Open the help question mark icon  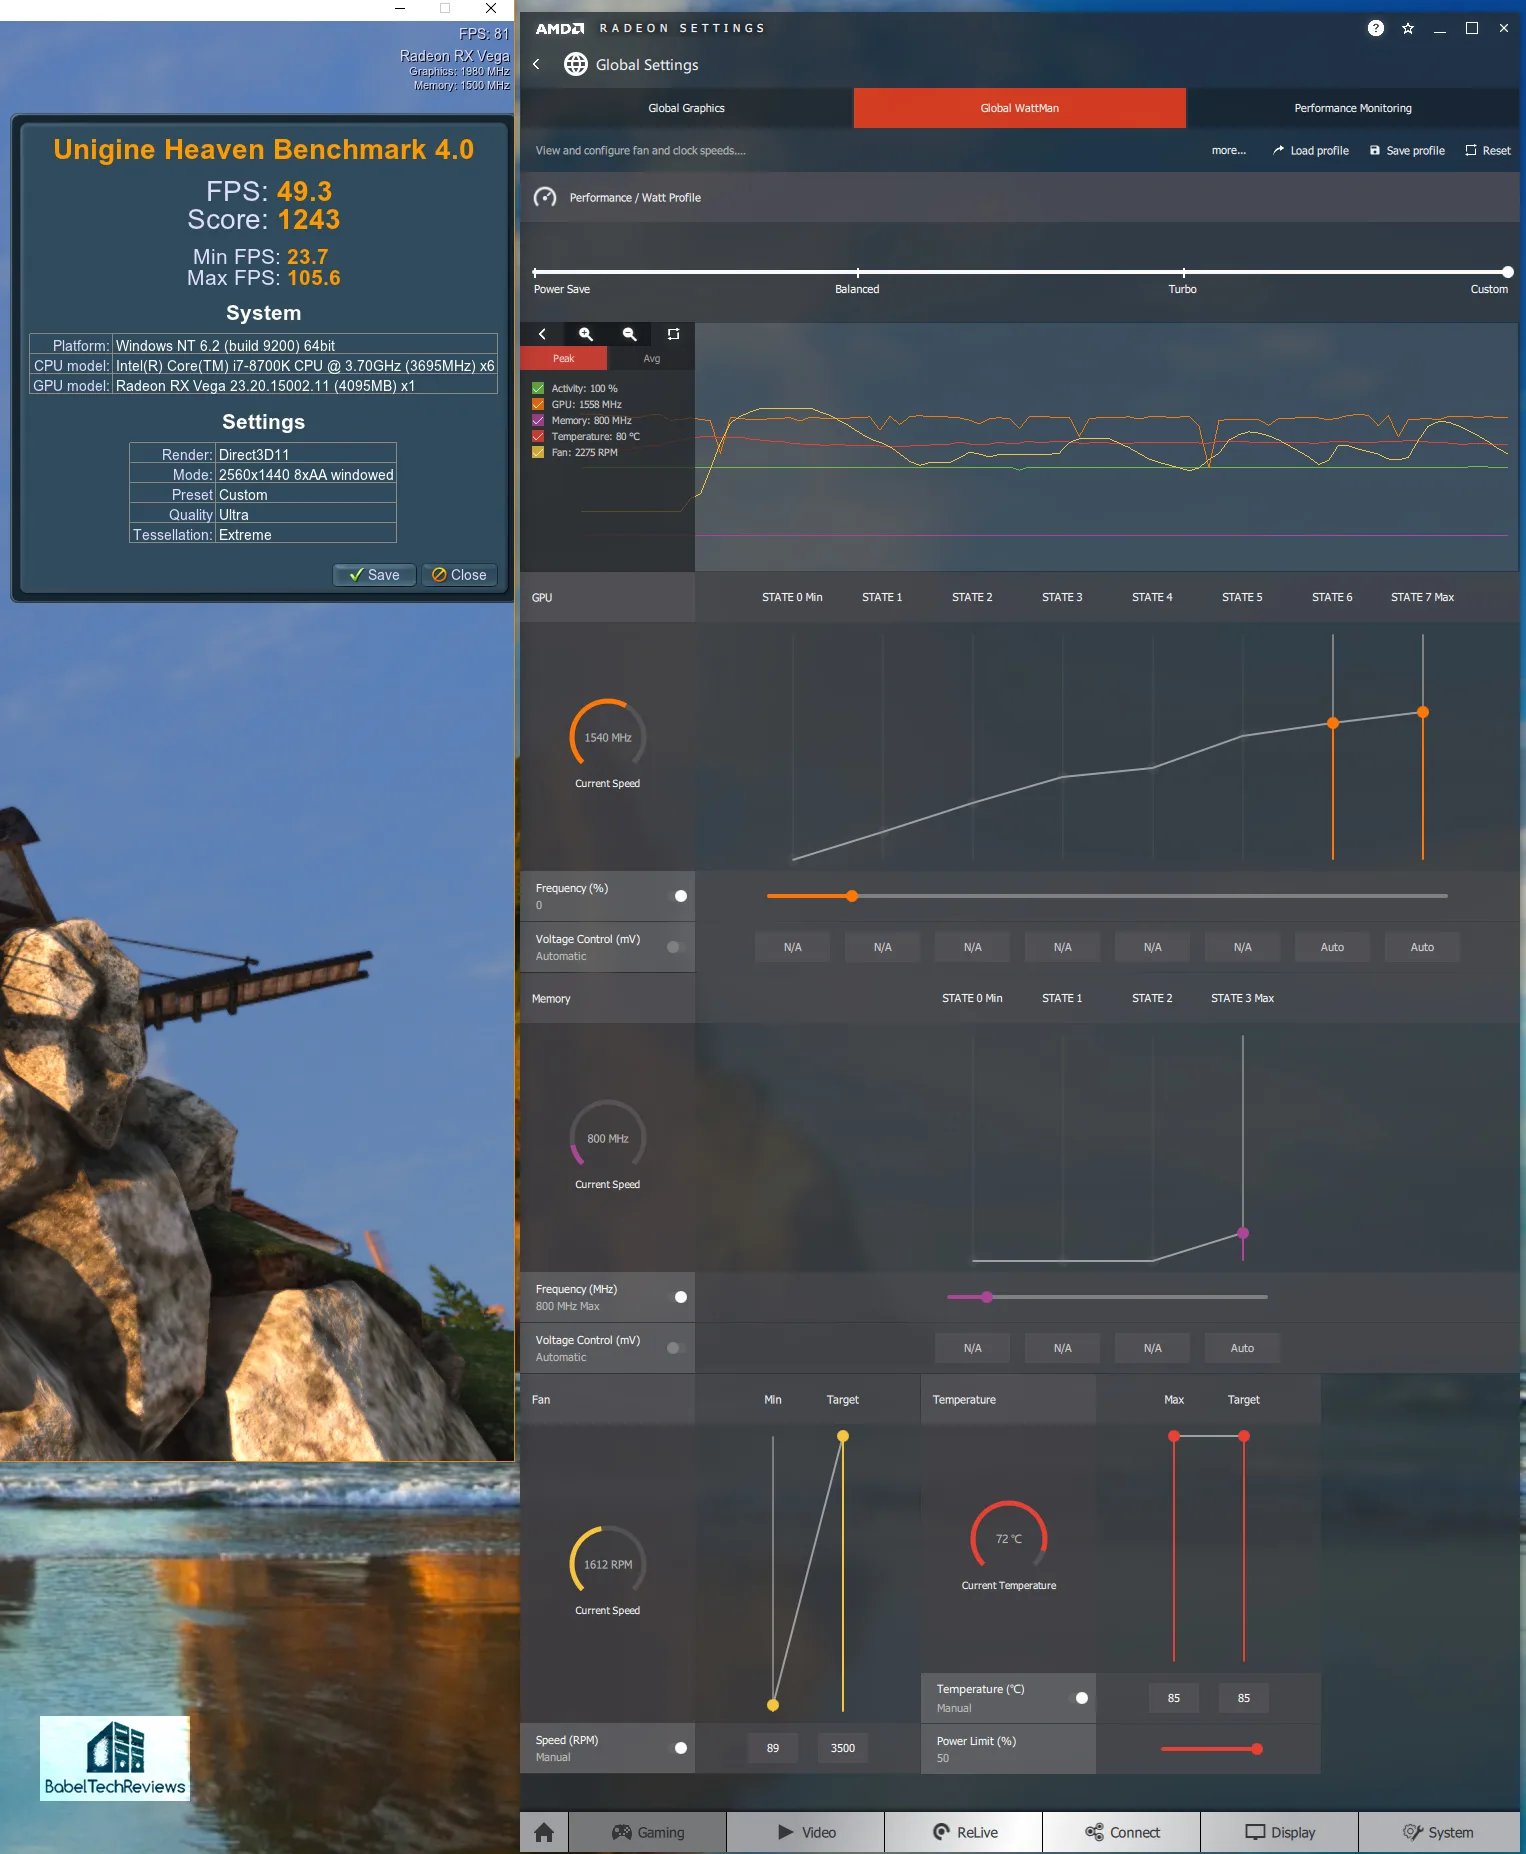point(1376,28)
